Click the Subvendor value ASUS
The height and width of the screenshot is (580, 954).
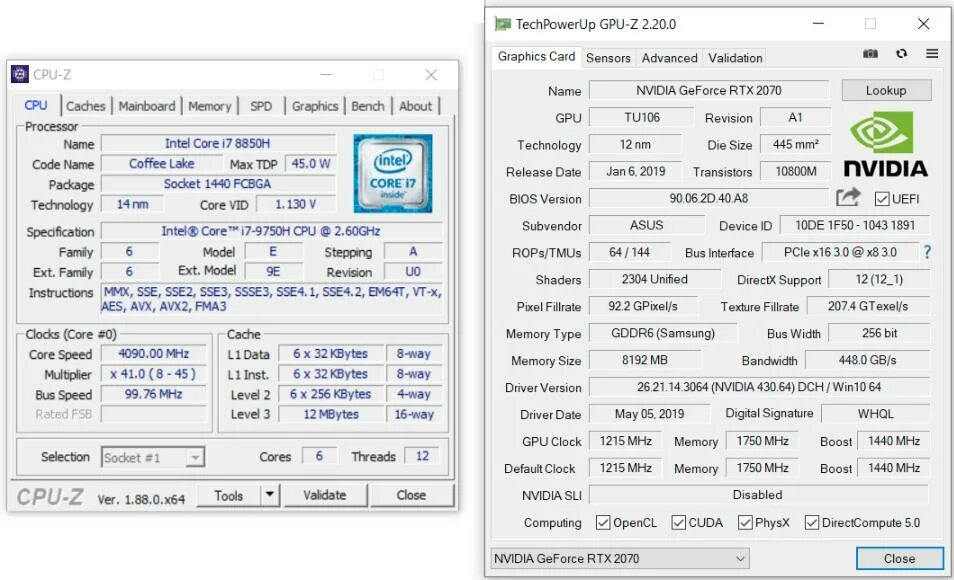[x=647, y=225]
